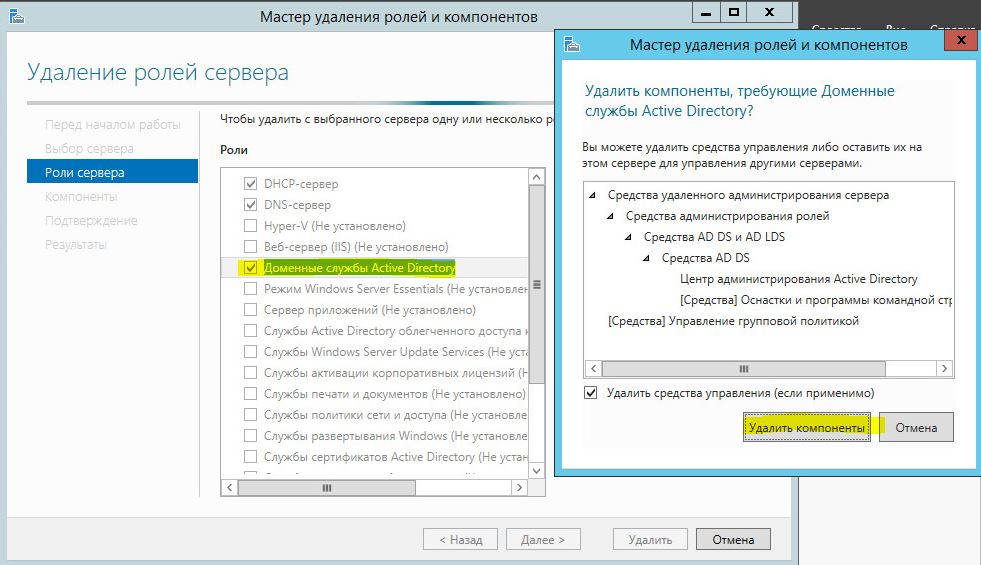
Task: Click the Роли list heading
Action: pyautogui.click(x=233, y=150)
